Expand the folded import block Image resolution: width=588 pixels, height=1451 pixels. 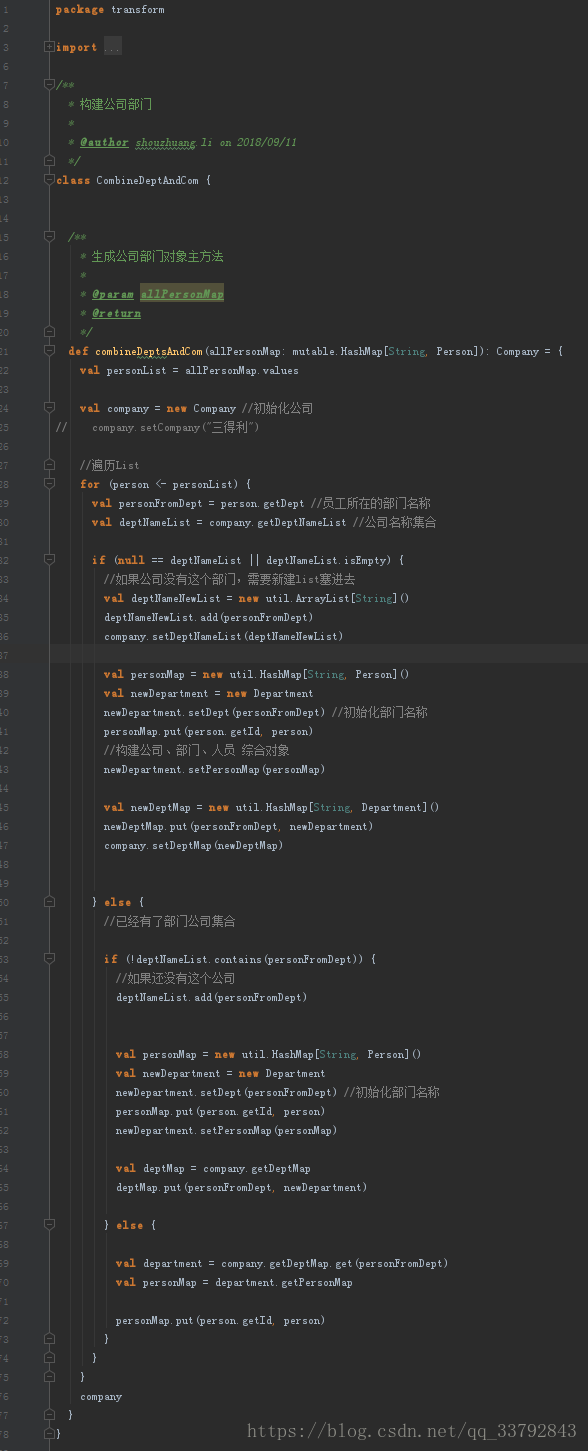pyautogui.click(x=49, y=47)
